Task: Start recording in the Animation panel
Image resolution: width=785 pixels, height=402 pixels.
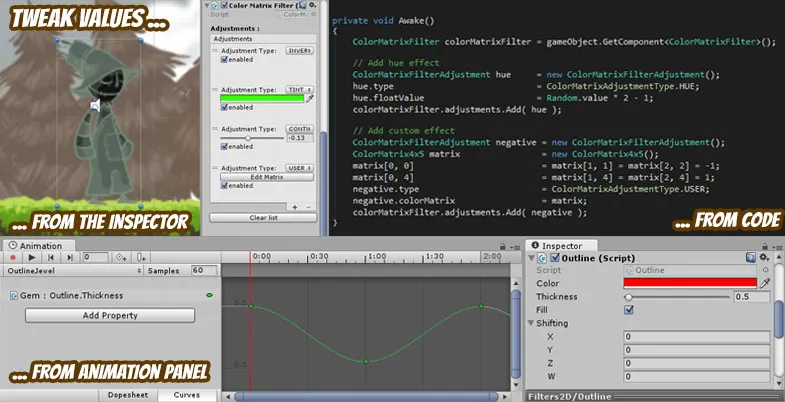Action: 14,257
